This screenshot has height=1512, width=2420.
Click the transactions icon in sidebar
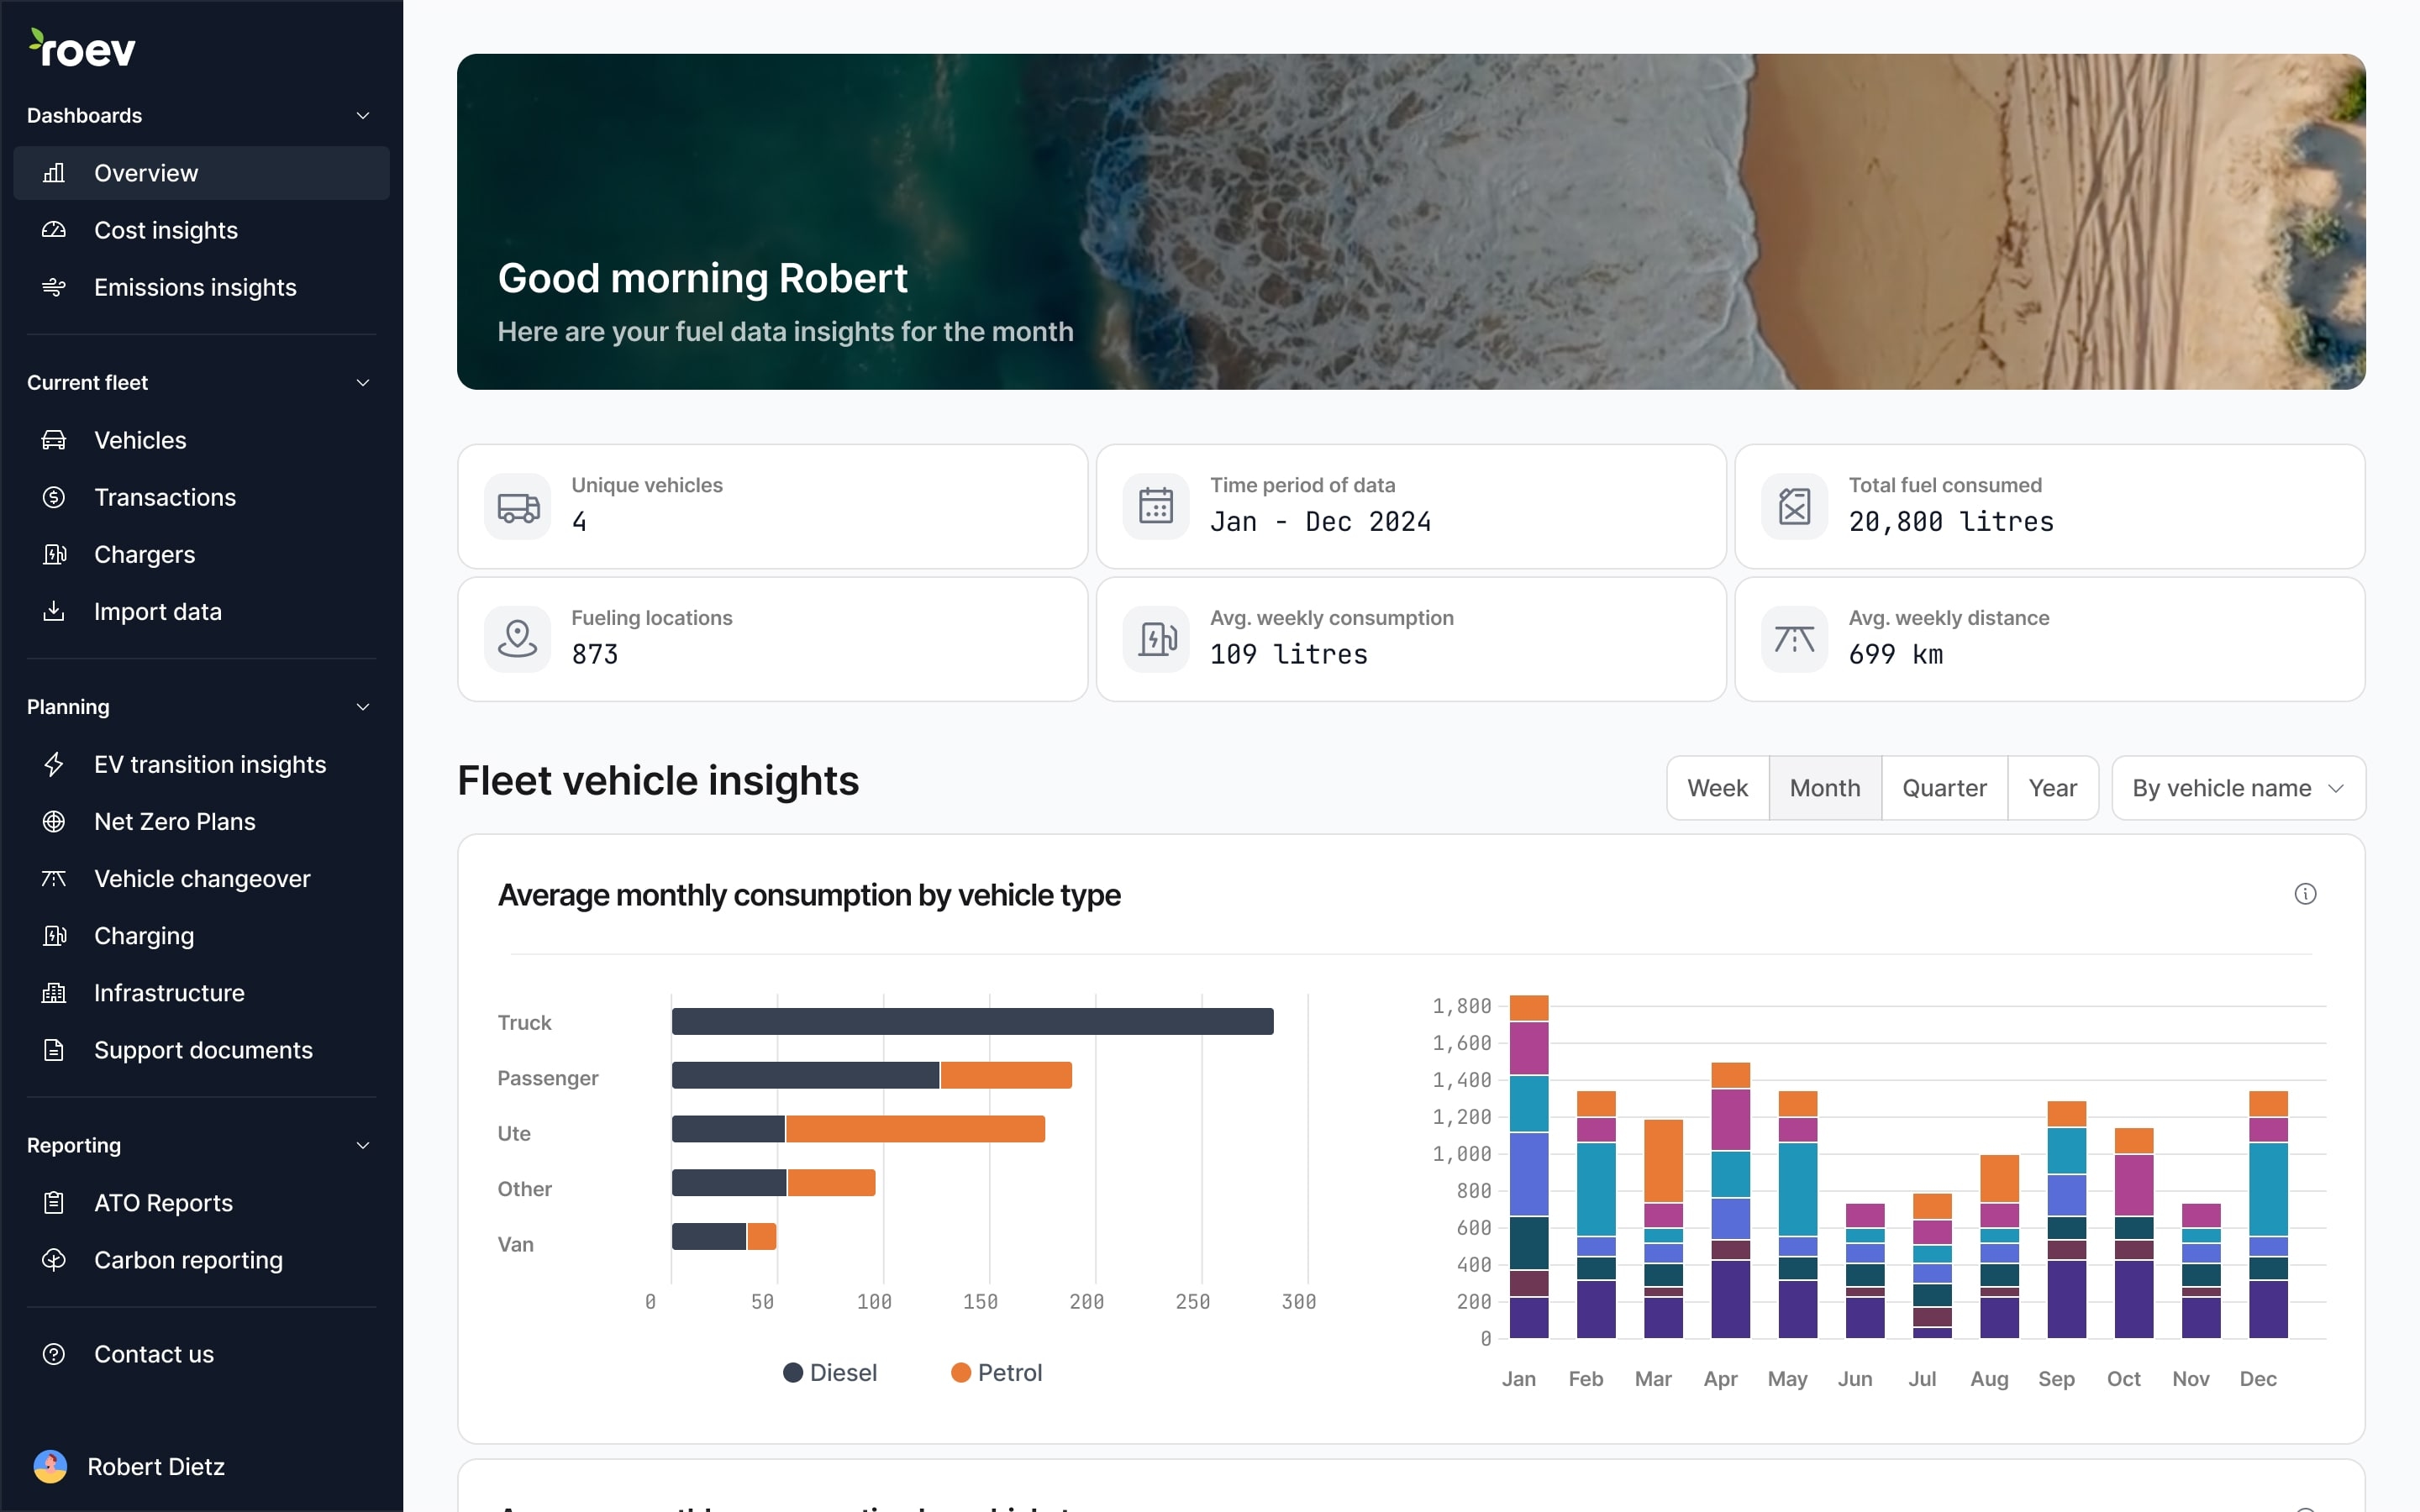[54, 496]
